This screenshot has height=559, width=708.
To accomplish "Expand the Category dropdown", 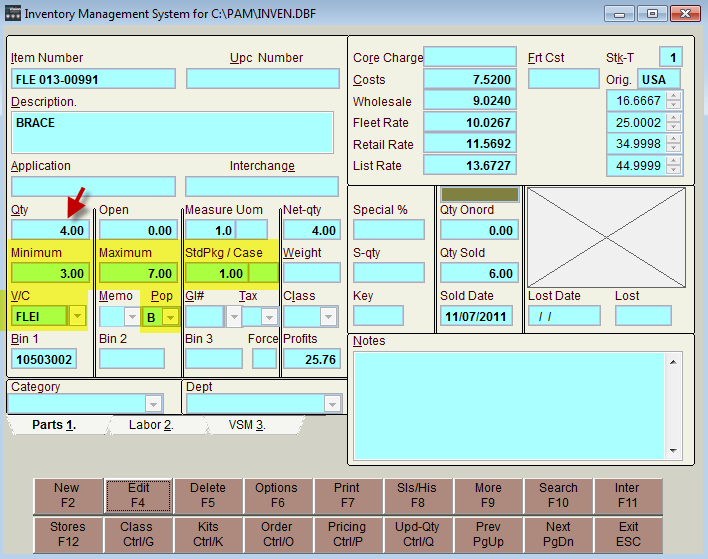I will [153, 404].
